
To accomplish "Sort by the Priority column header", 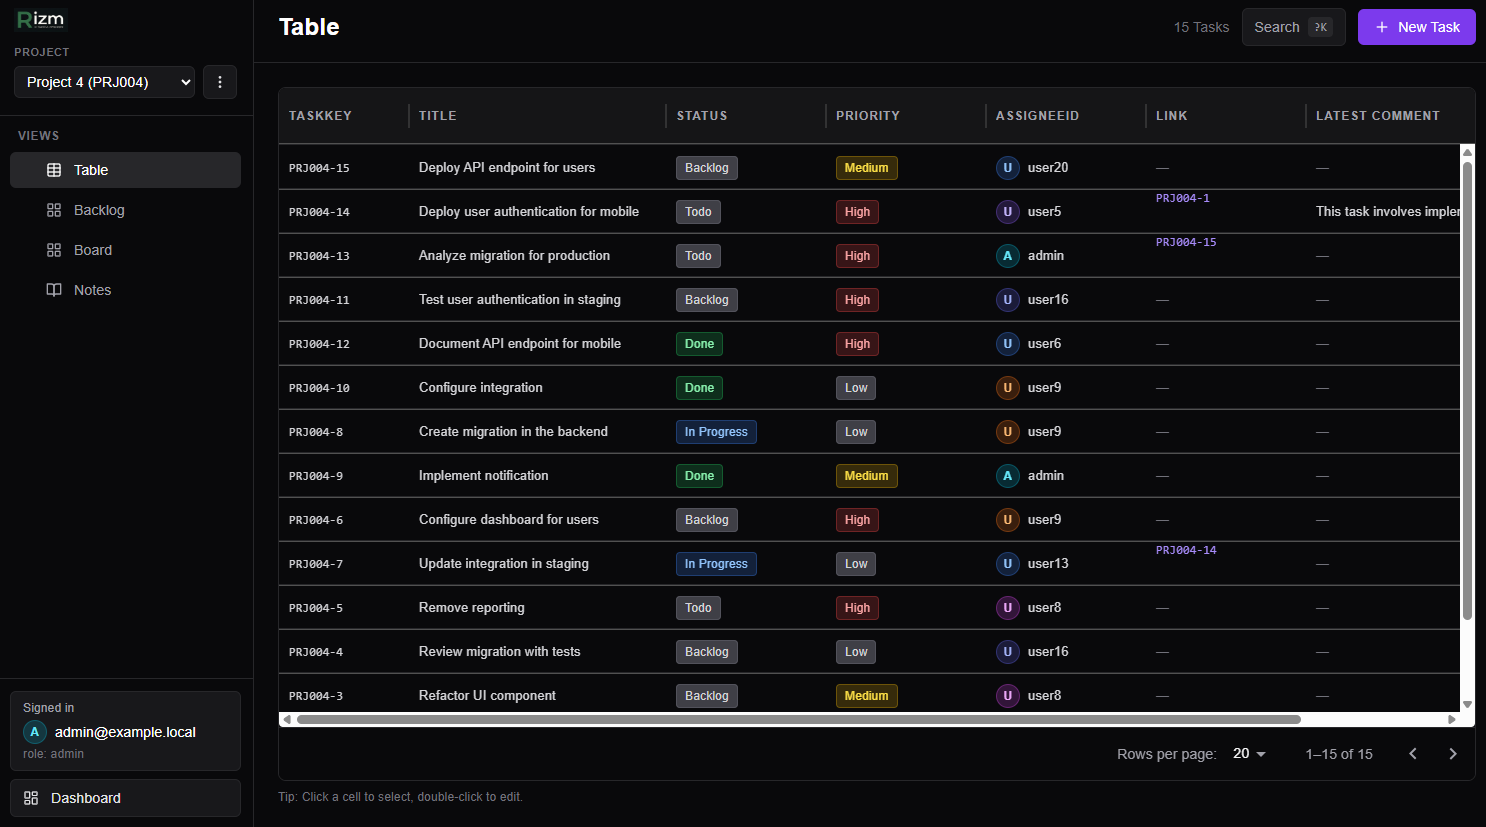I will 868,116.
